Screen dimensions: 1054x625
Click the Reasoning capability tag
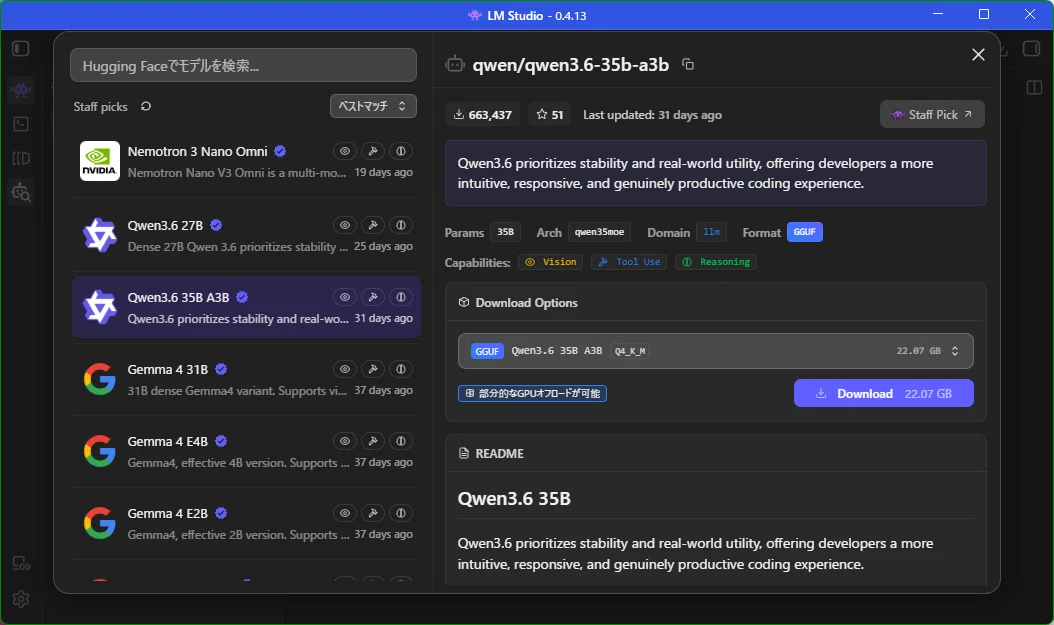pyautogui.click(x=716, y=262)
